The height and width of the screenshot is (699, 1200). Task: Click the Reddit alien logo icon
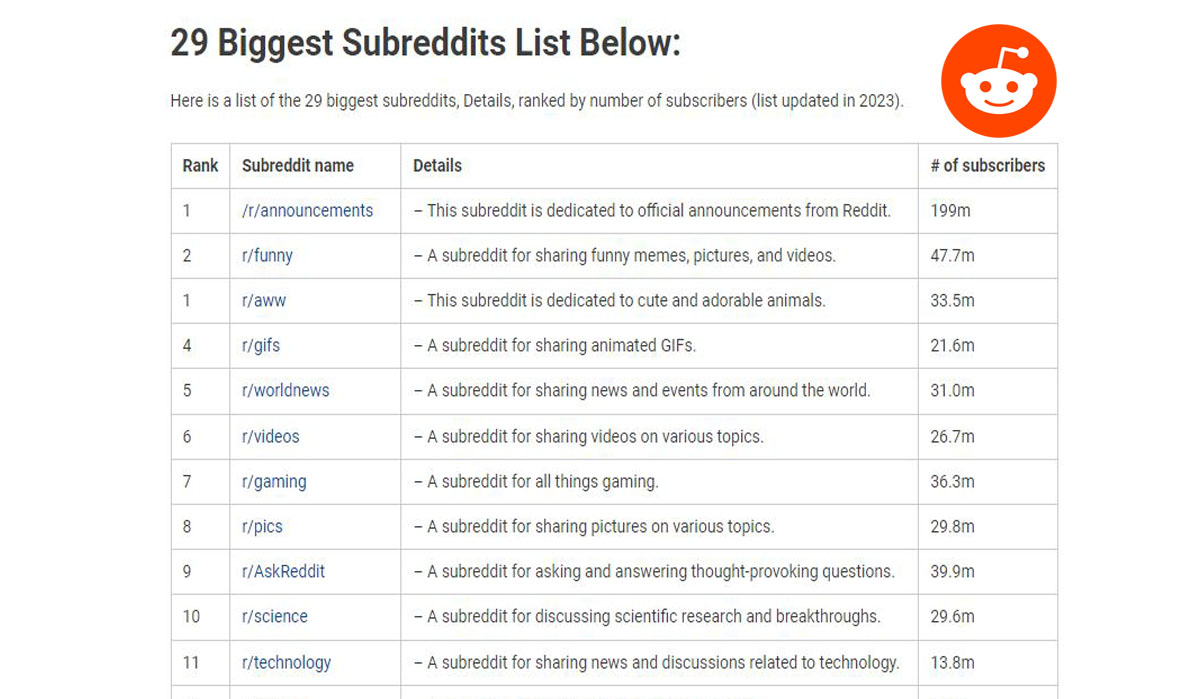click(997, 79)
